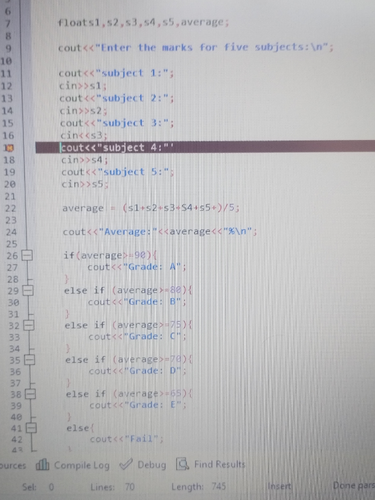
Task: Switch to the Debug tab
Action: click(x=143, y=464)
